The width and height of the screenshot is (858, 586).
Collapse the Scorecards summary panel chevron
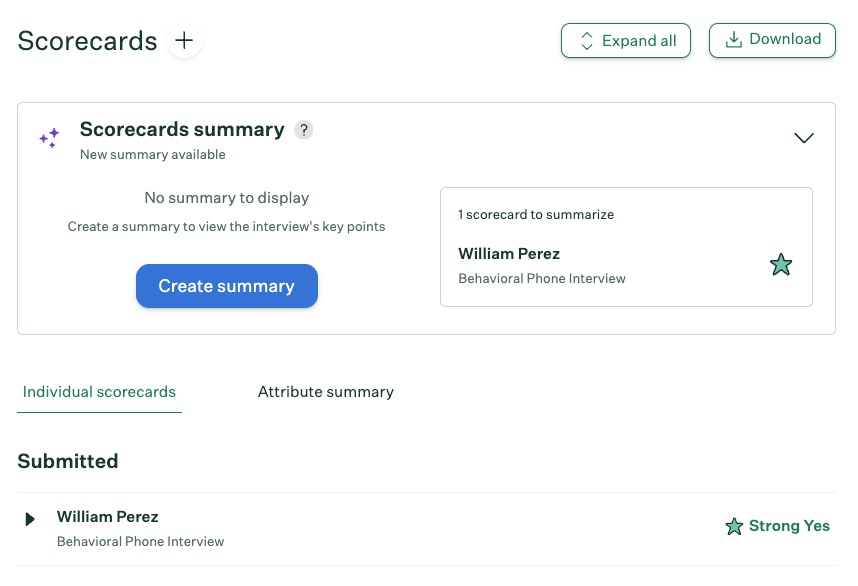tap(804, 138)
